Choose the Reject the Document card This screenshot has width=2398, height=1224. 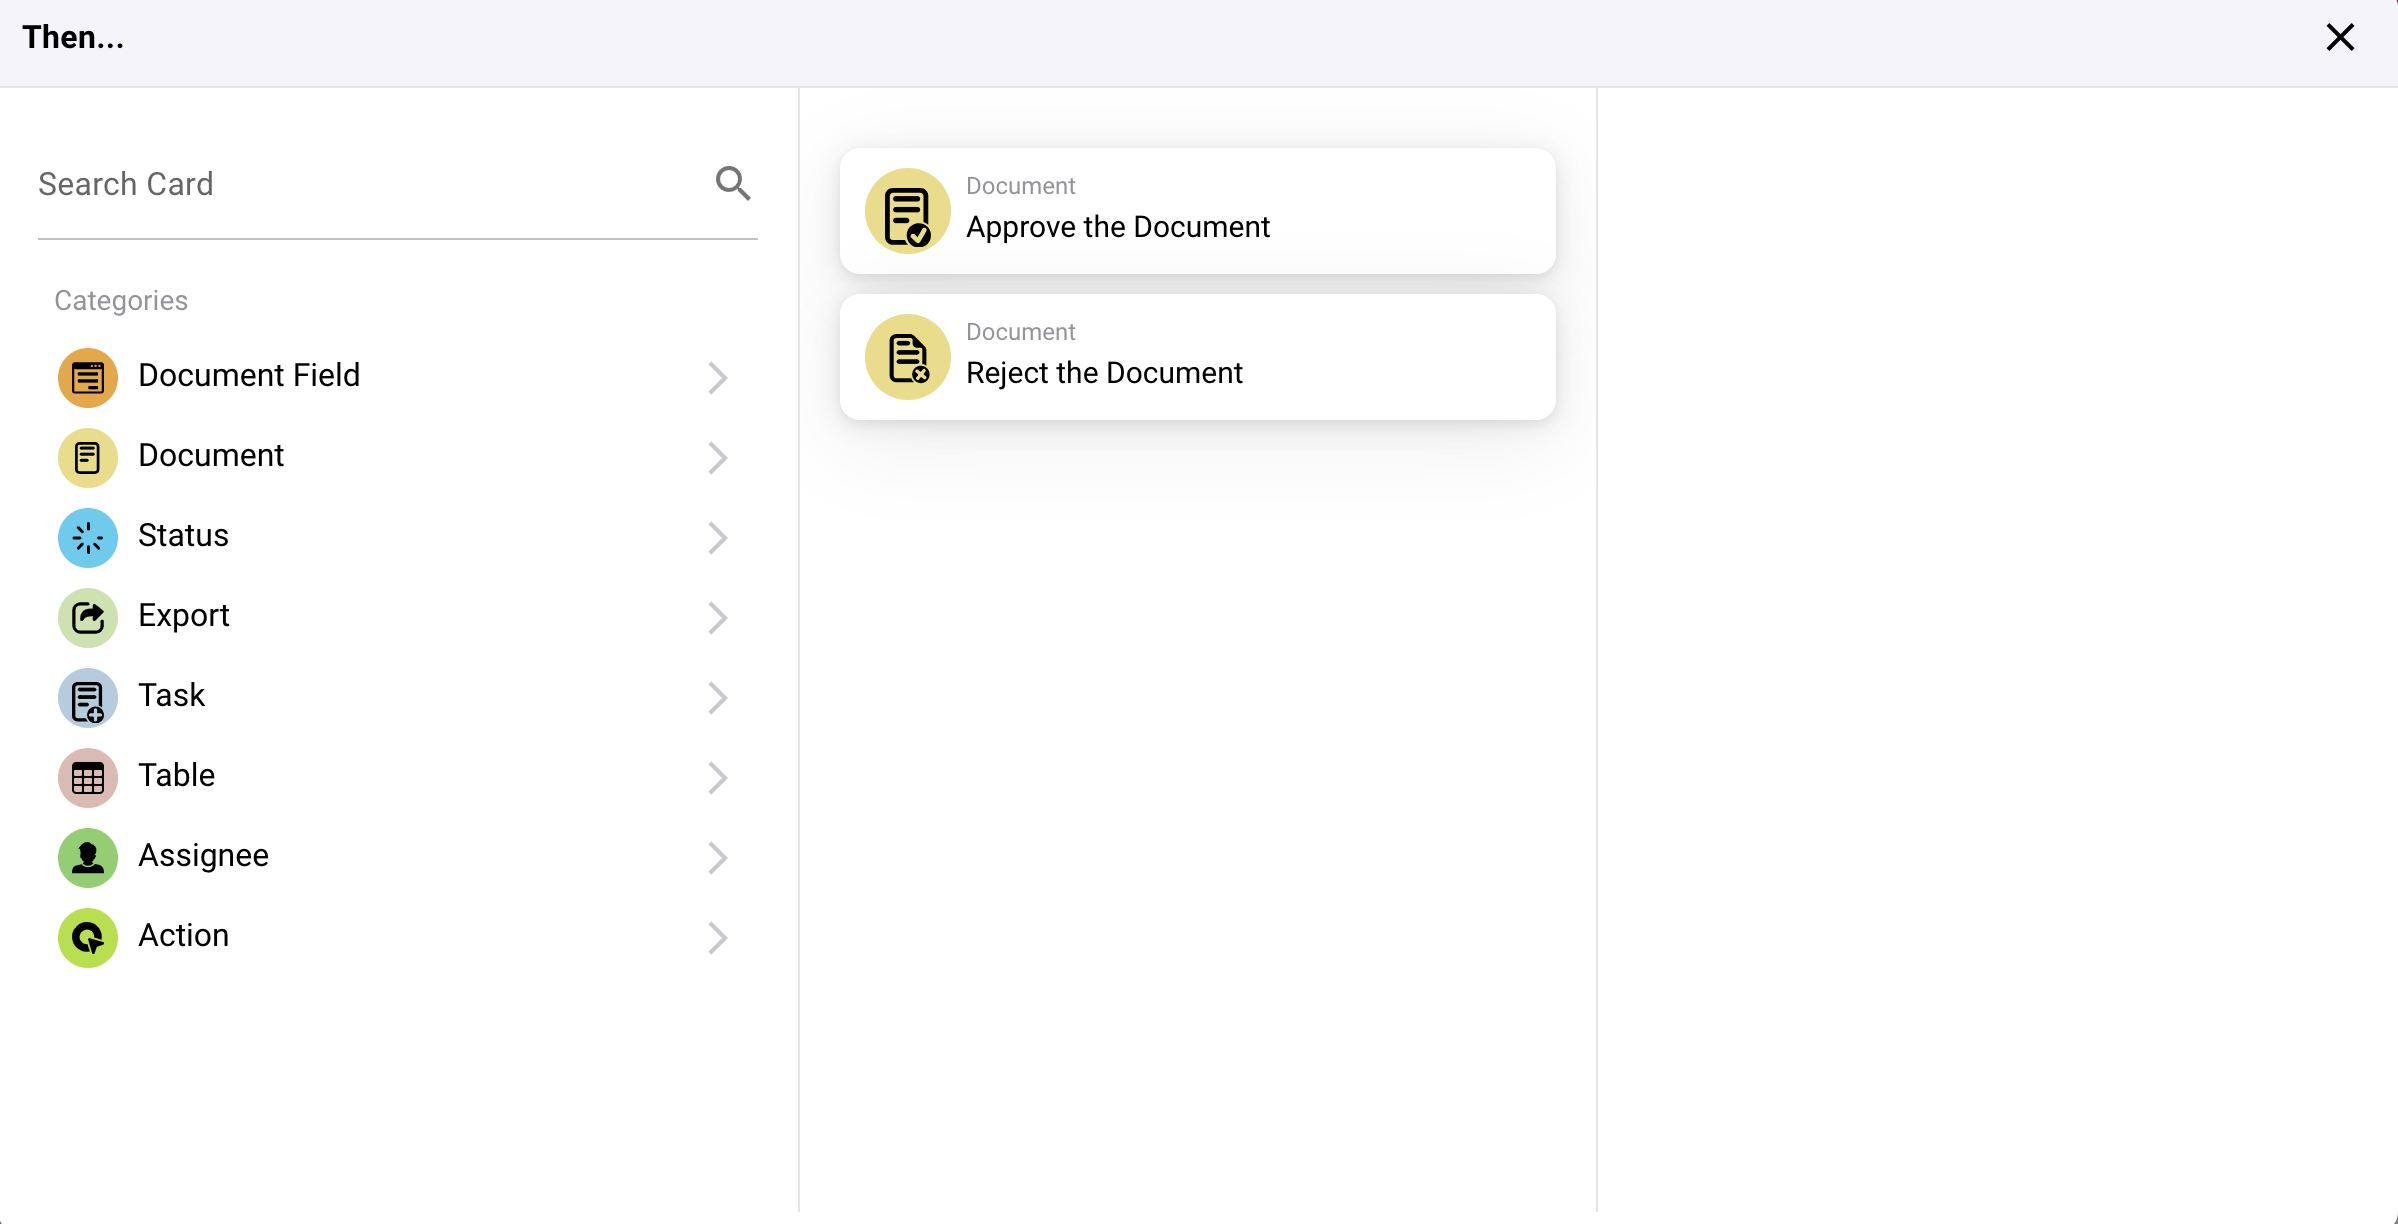(1197, 357)
